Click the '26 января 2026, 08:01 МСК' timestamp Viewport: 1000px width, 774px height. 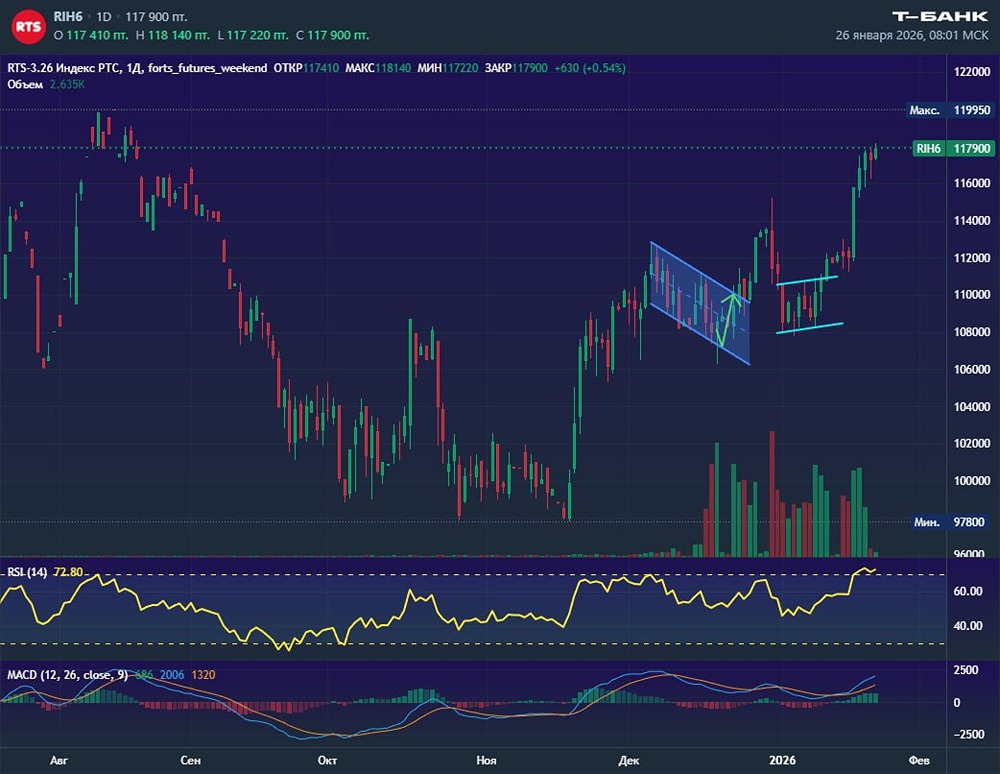click(x=912, y=35)
